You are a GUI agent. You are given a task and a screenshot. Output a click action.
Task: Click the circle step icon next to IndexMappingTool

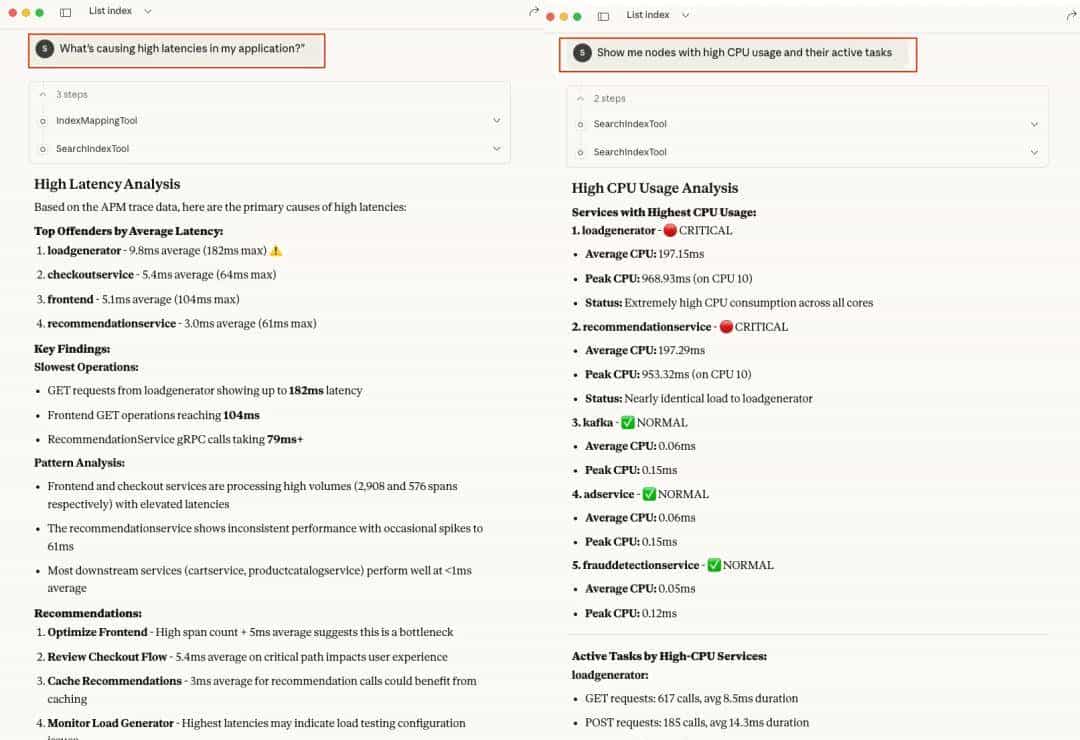(x=43, y=121)
